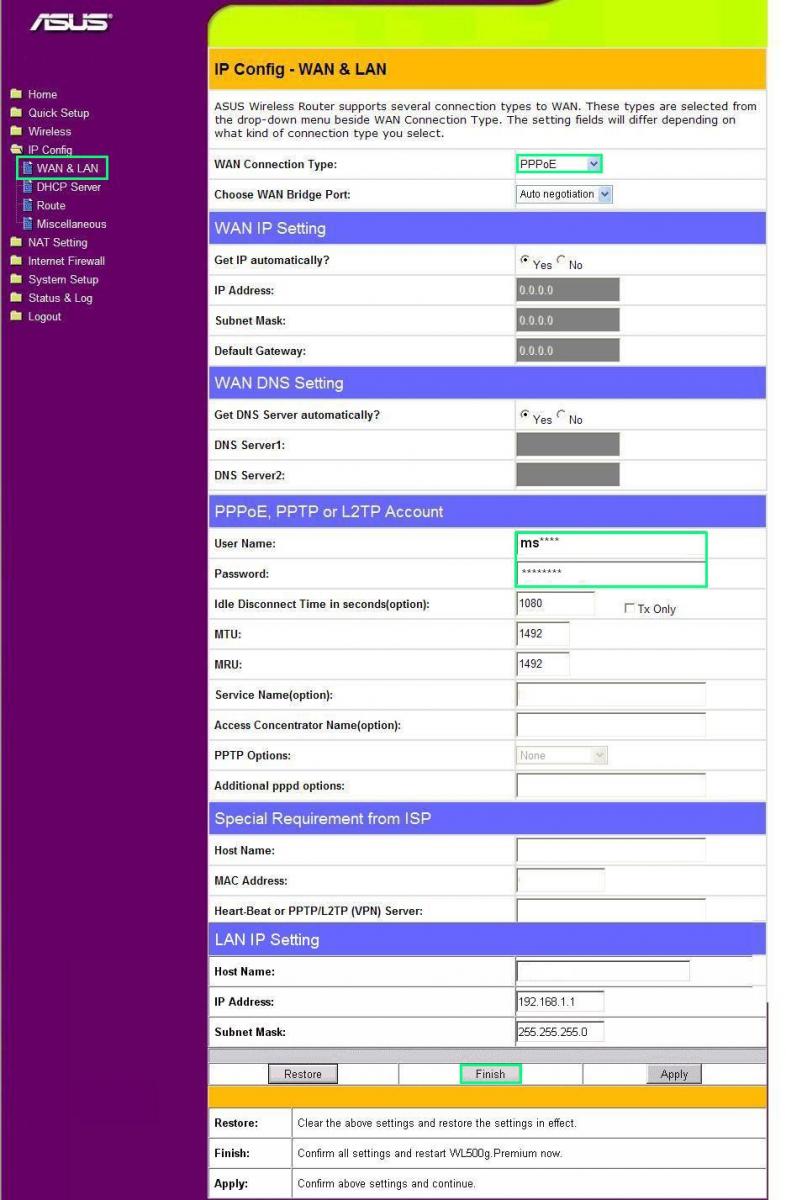Click the Home folder icon in sidebar

17,95
